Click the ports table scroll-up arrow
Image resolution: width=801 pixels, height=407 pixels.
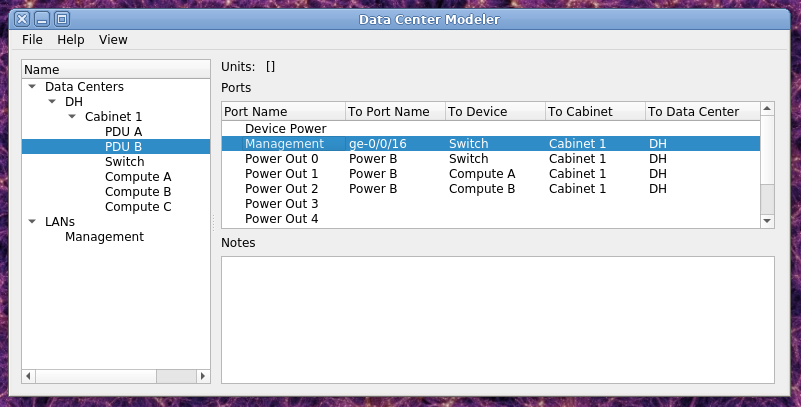(767, 109)
